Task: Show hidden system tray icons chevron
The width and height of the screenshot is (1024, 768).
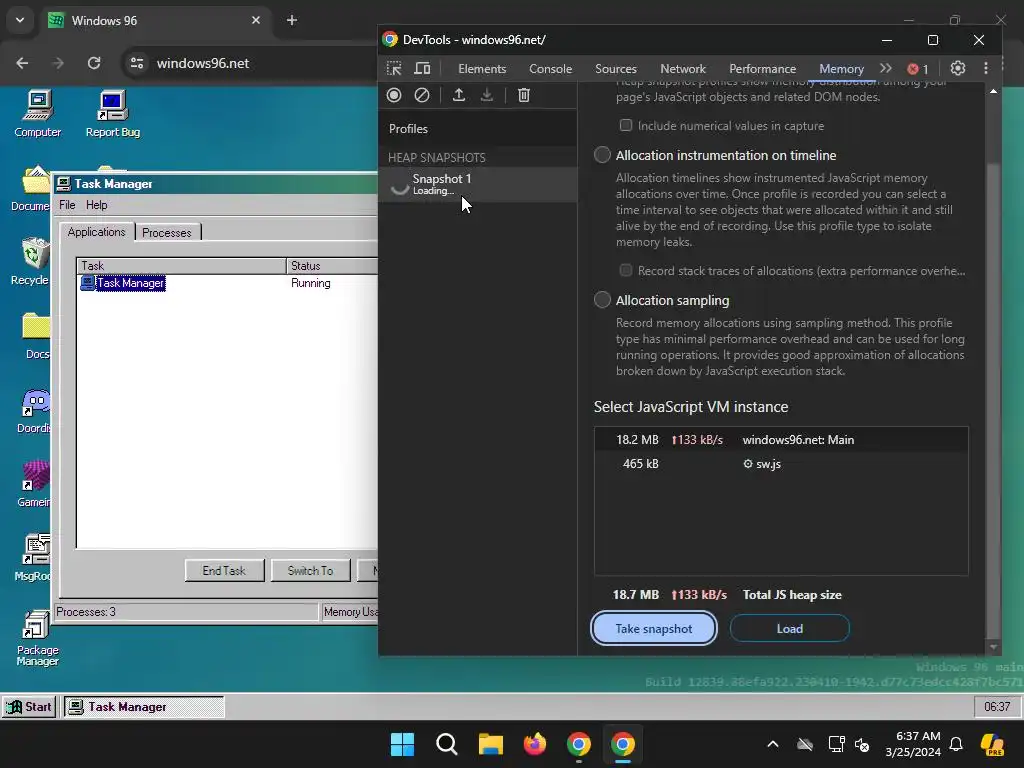Action: 773,744
